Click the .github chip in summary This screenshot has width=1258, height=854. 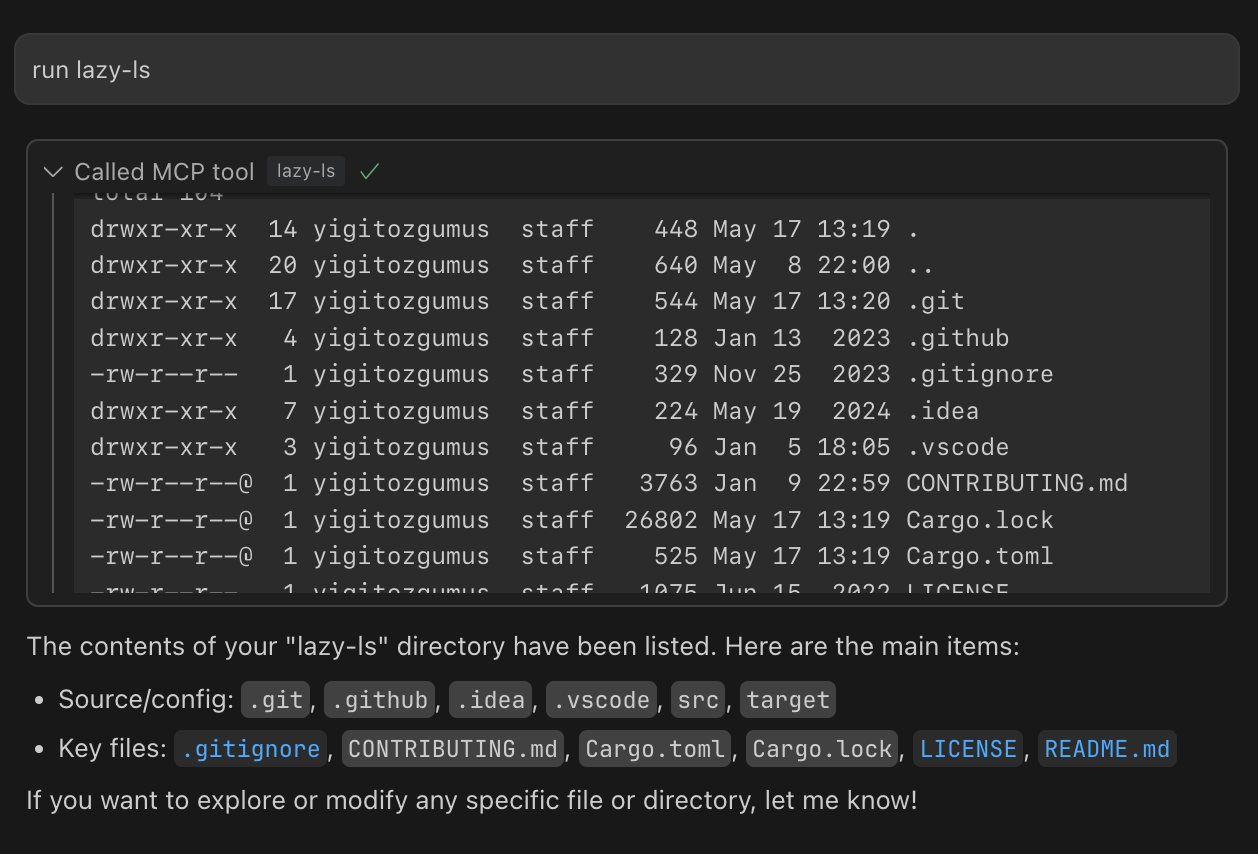[380, 700]
